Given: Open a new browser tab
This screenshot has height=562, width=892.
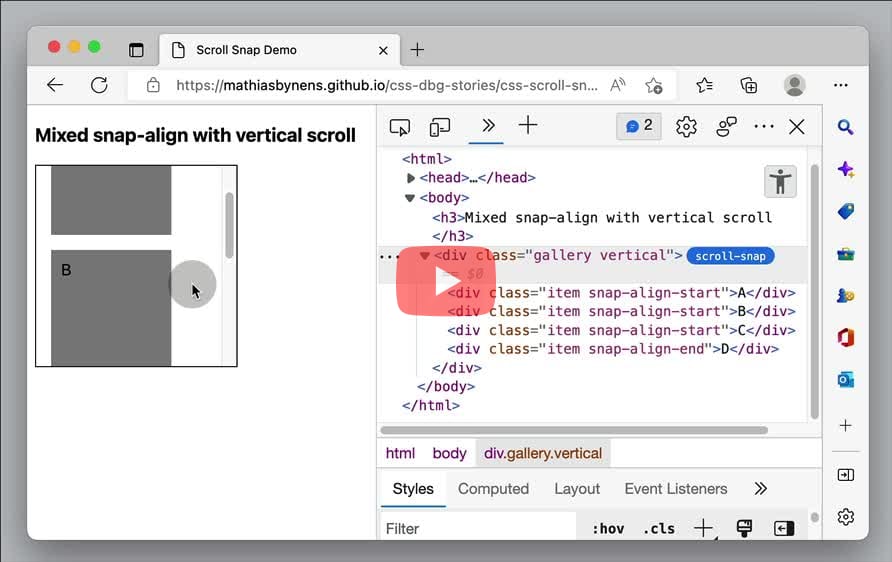Looking at the screenshot, I should click(417, 49).
